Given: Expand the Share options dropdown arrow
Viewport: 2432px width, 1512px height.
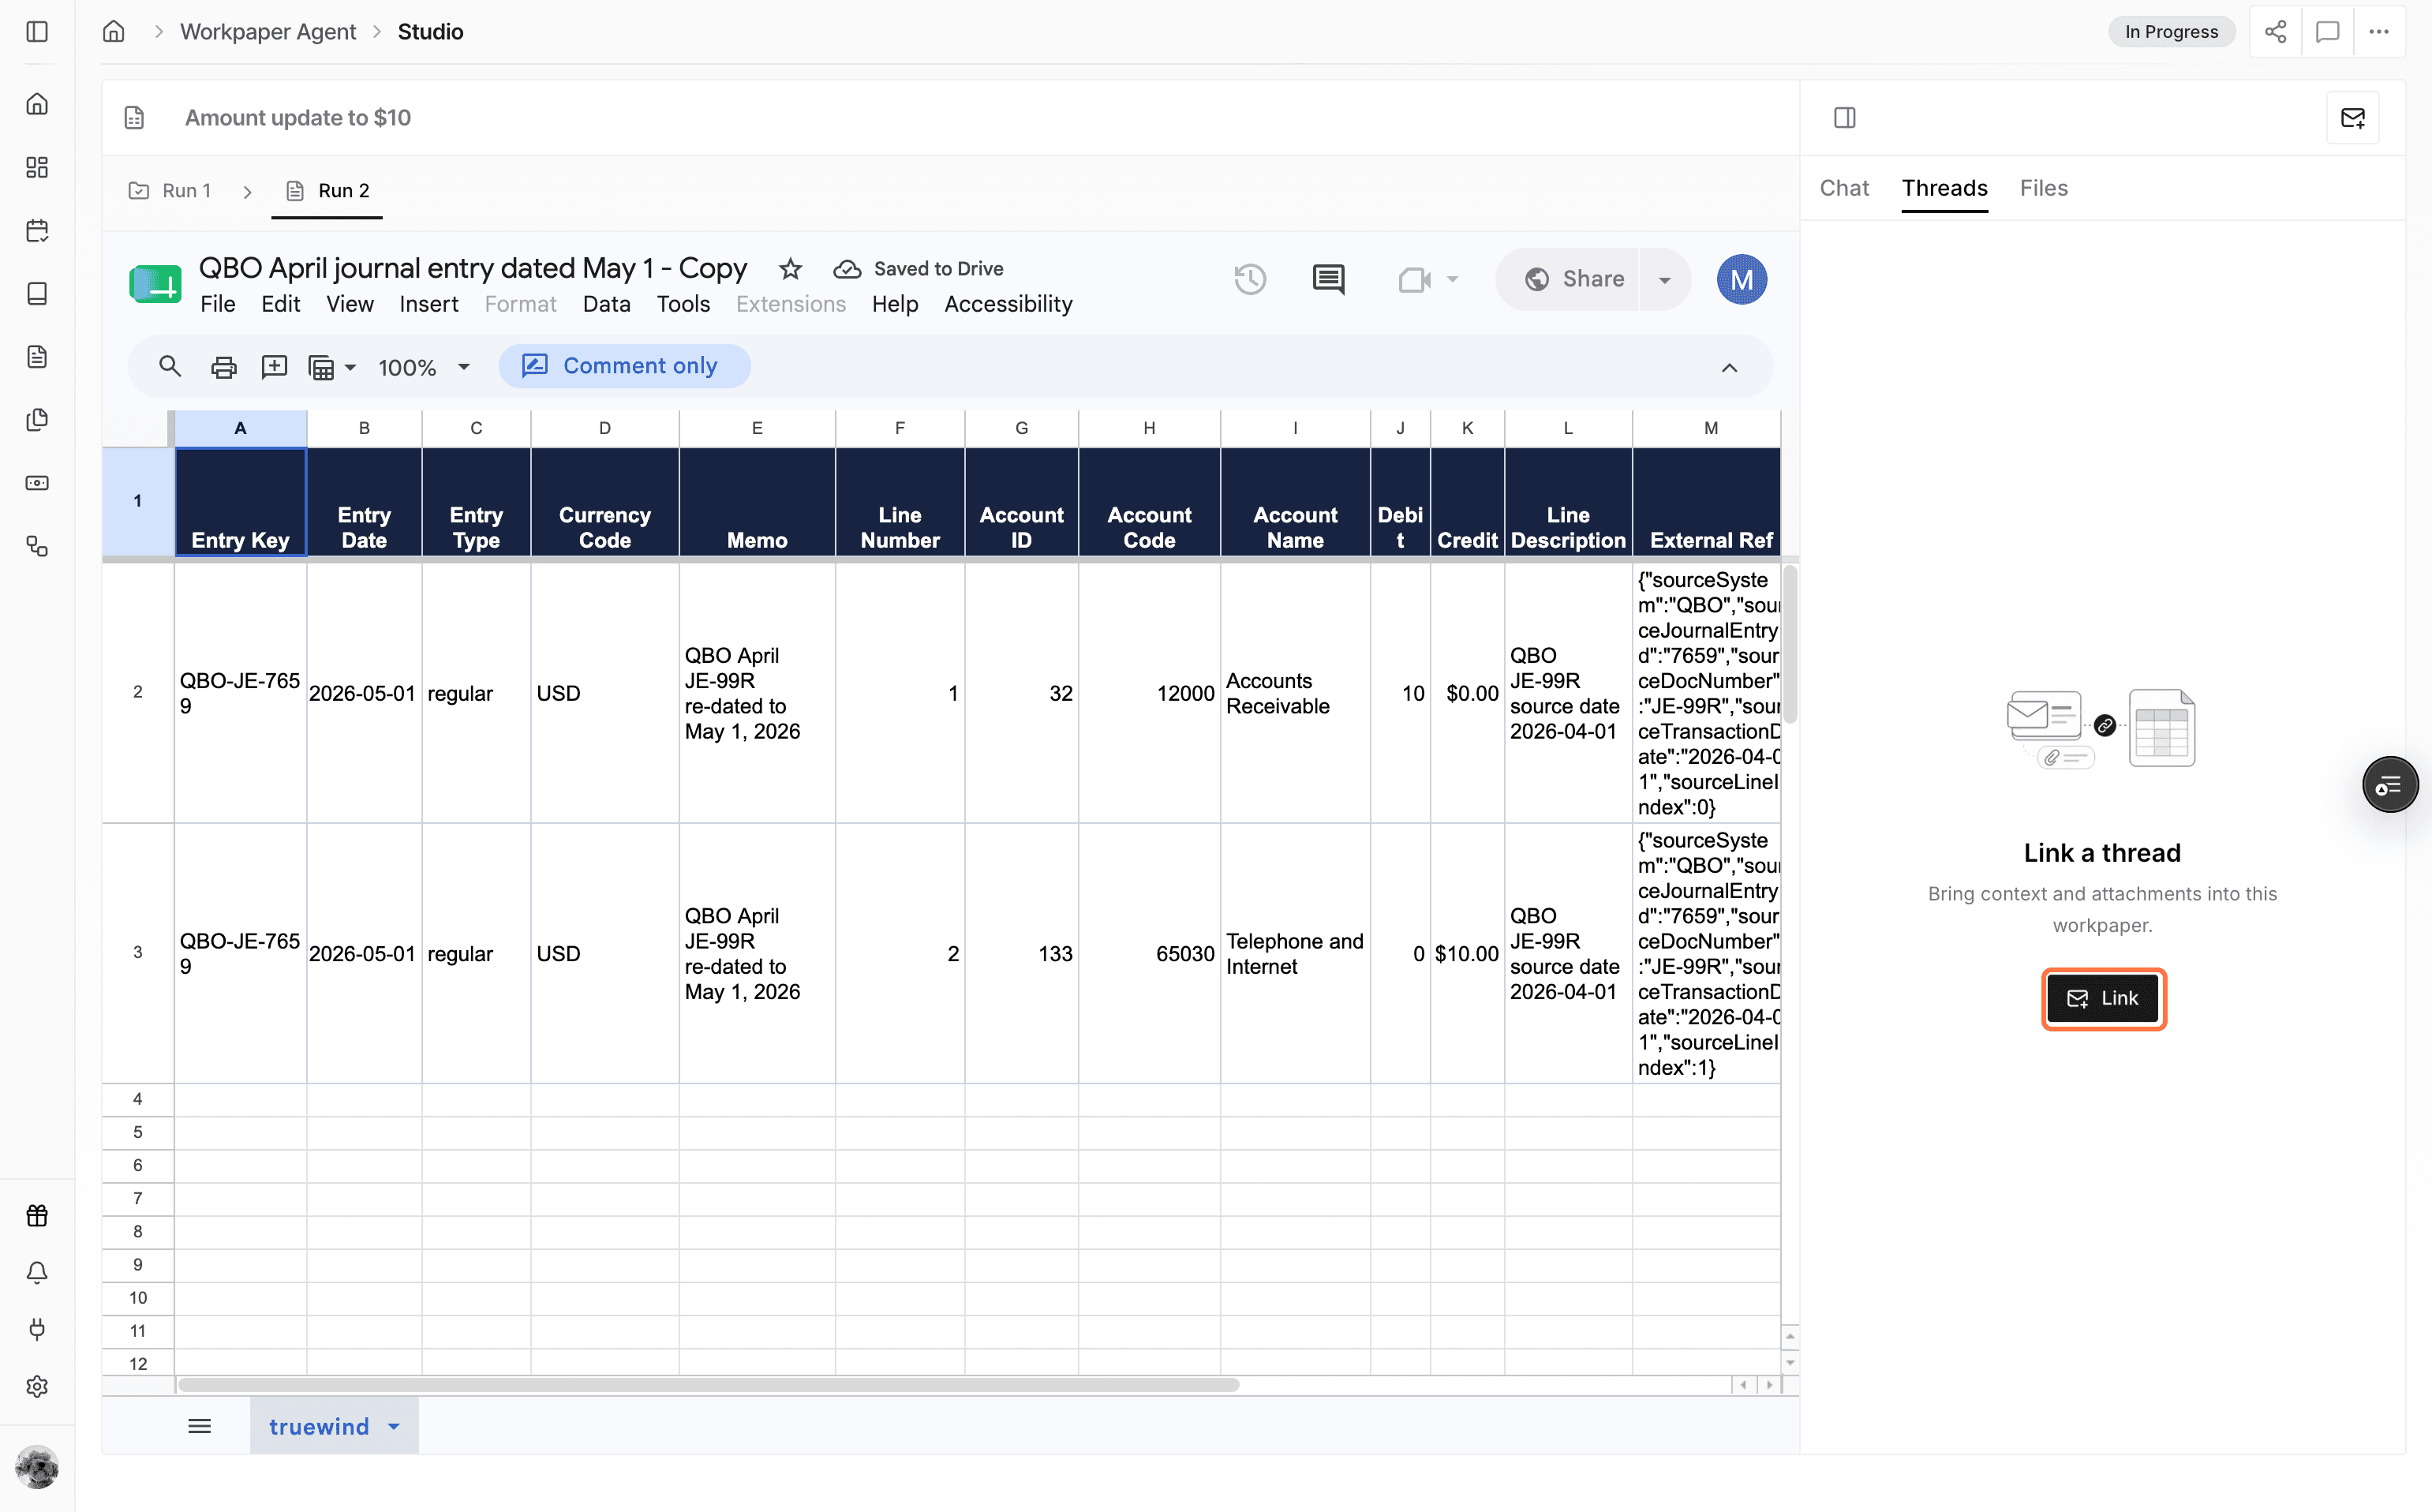Looking at the screenshot, I should coord(1664,279).
